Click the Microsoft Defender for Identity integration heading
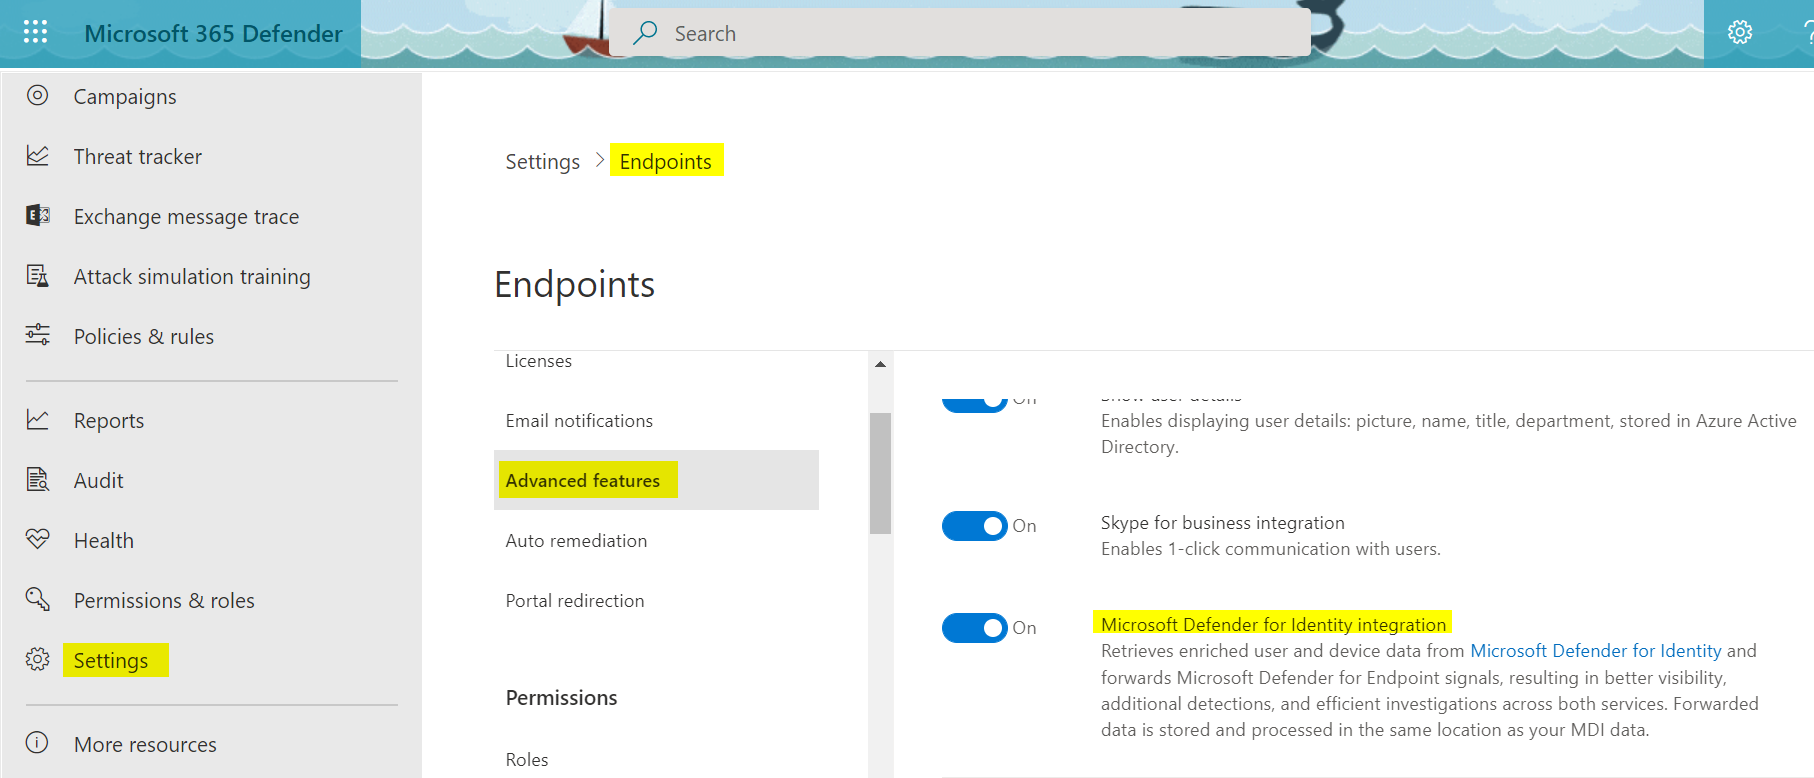 [x=1274, y=625]
